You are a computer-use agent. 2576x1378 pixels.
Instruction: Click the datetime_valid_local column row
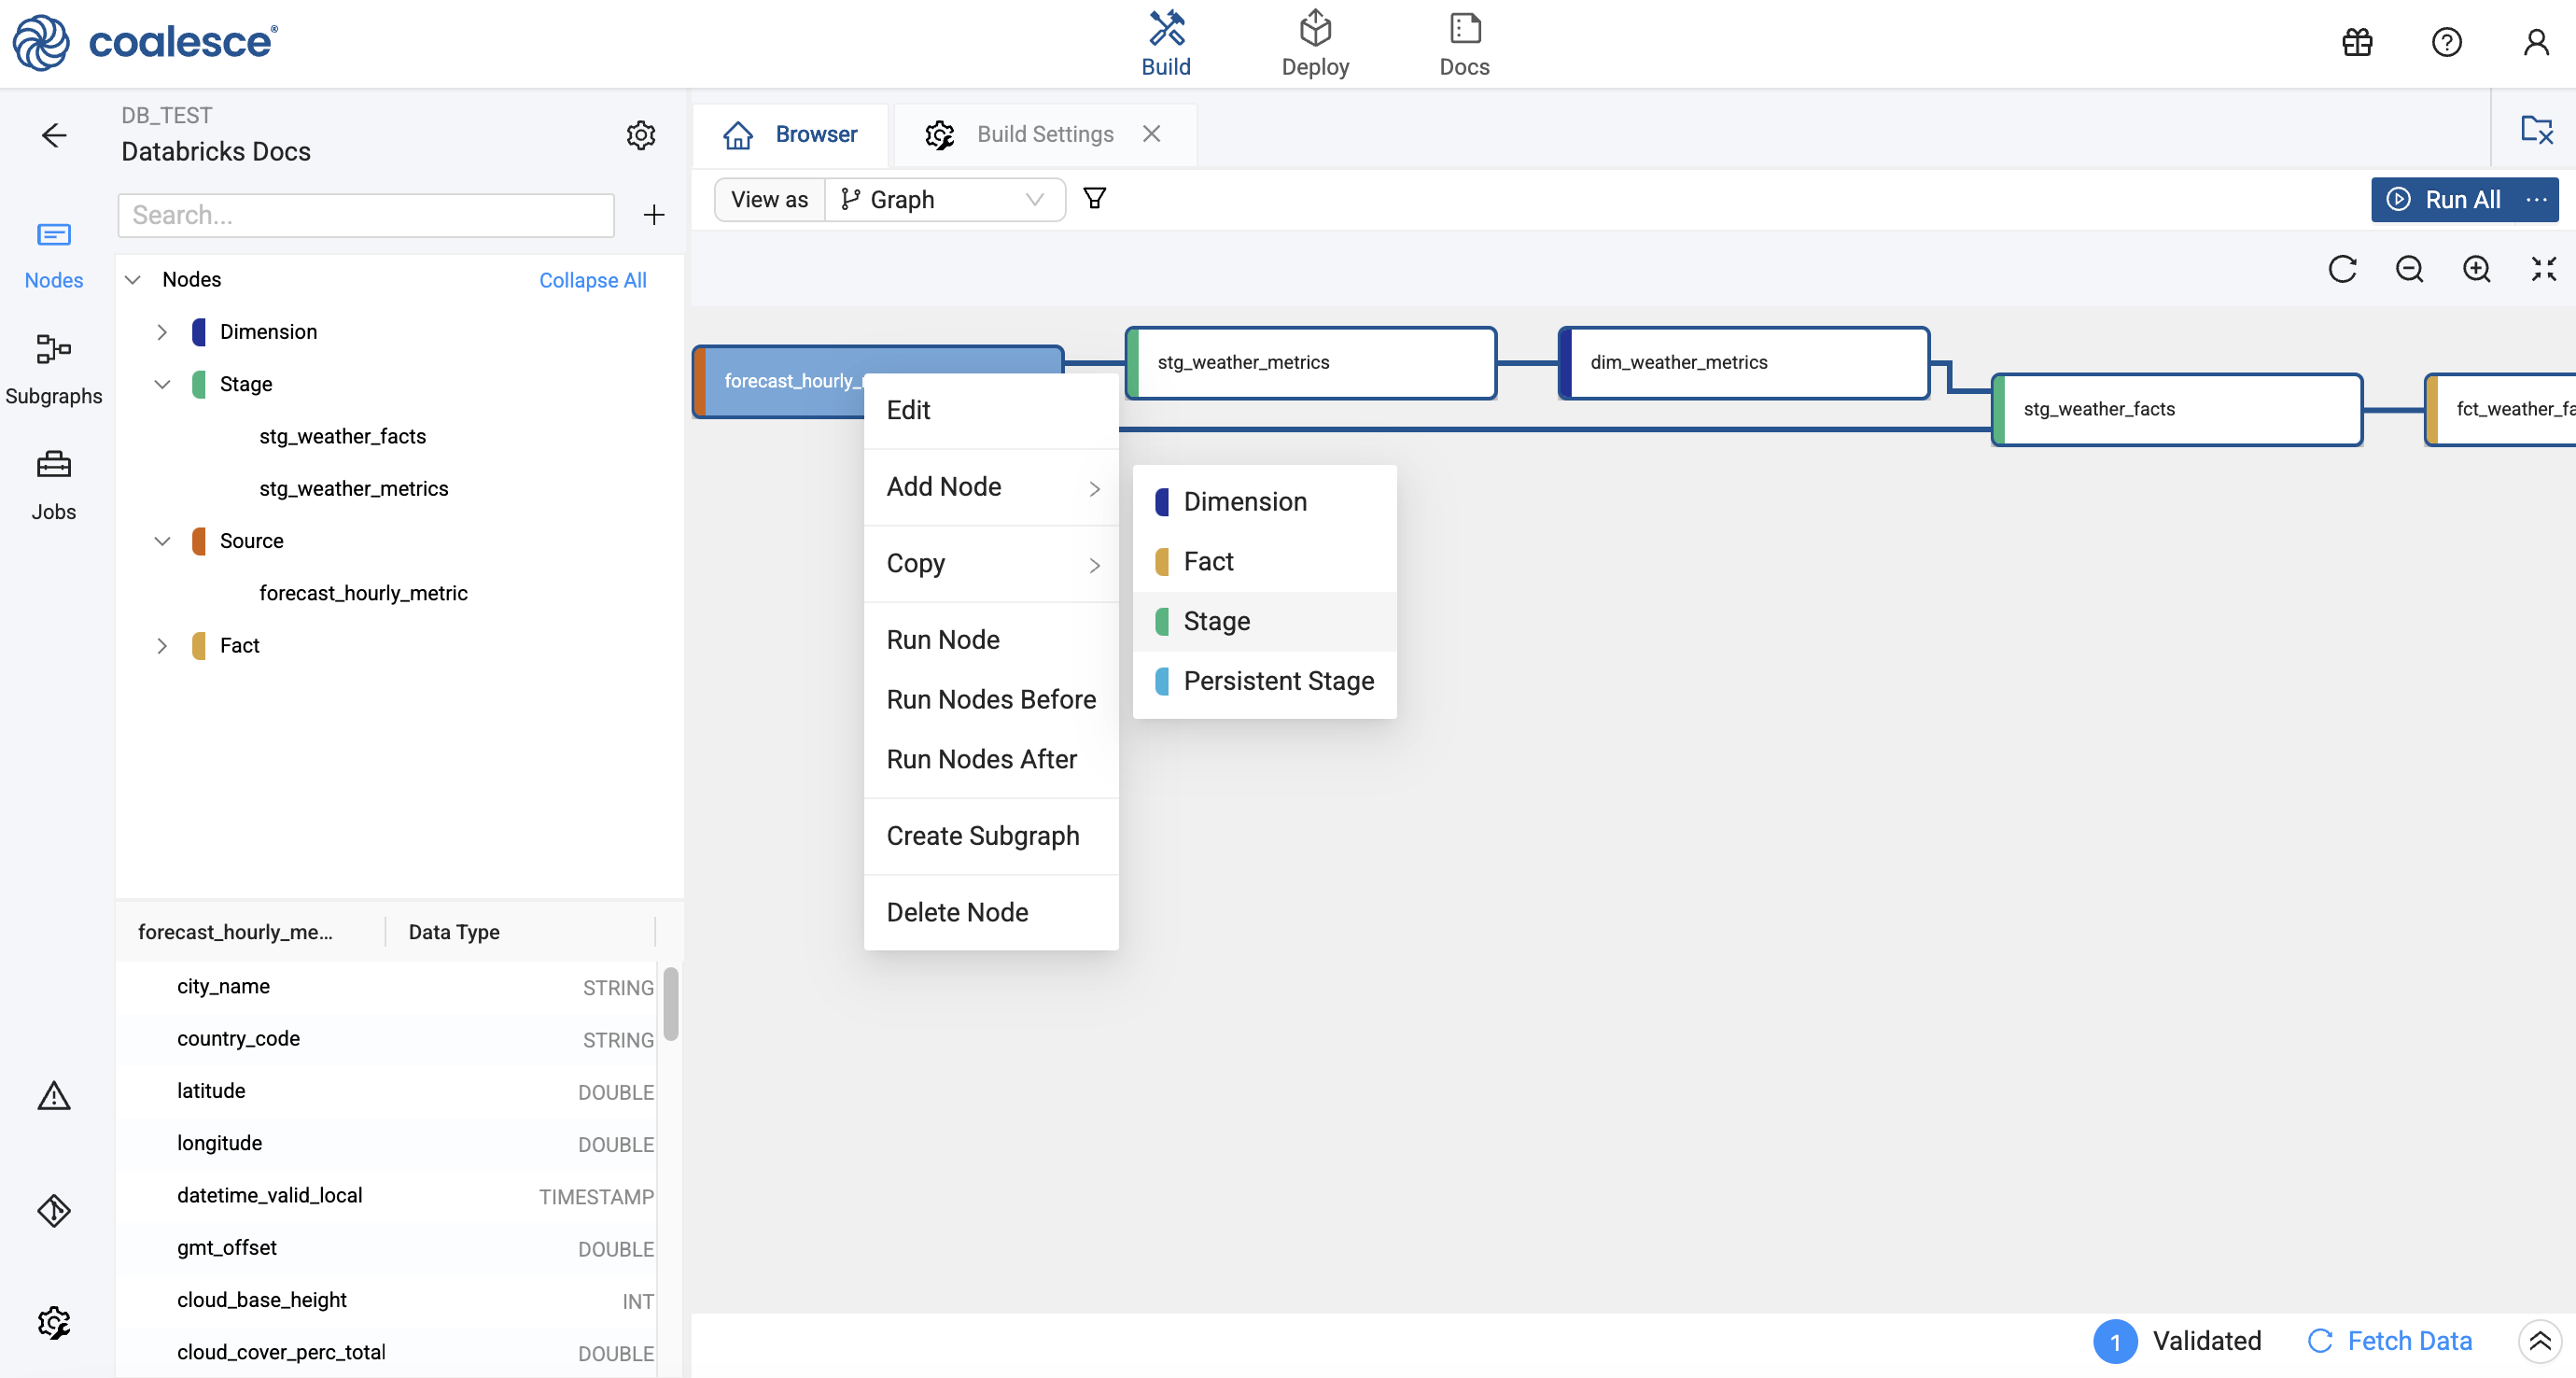tap(387, 1196)
